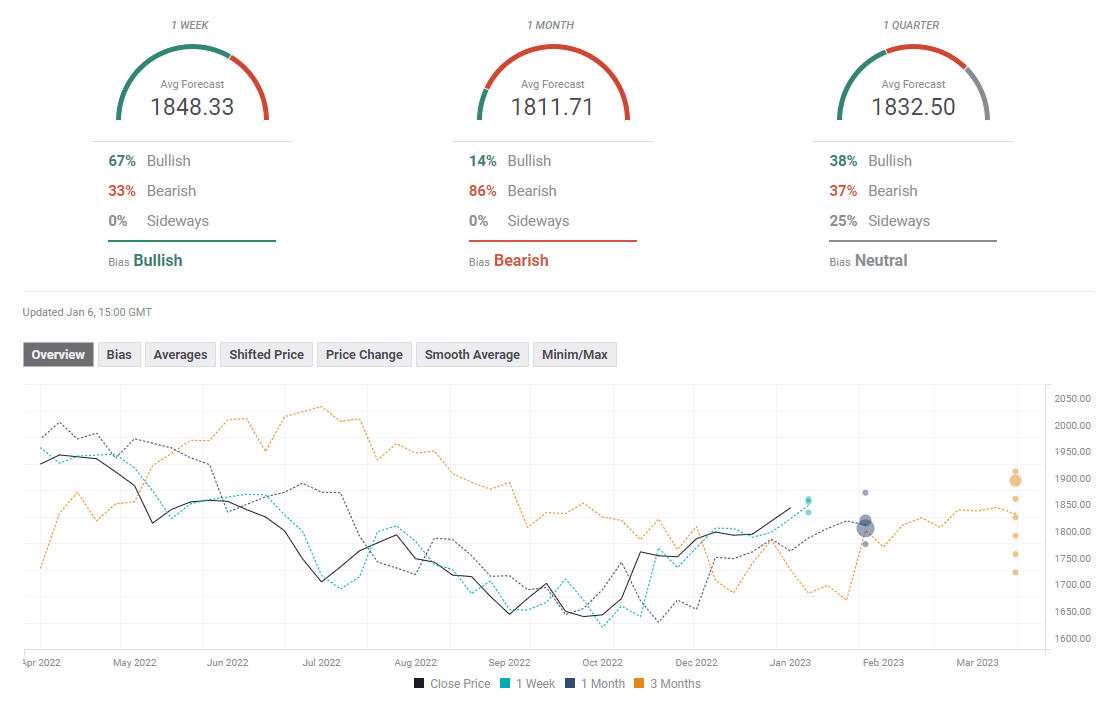1108x703 pixels.
Task: Show the Price Change view
Action: pos(364,355)
